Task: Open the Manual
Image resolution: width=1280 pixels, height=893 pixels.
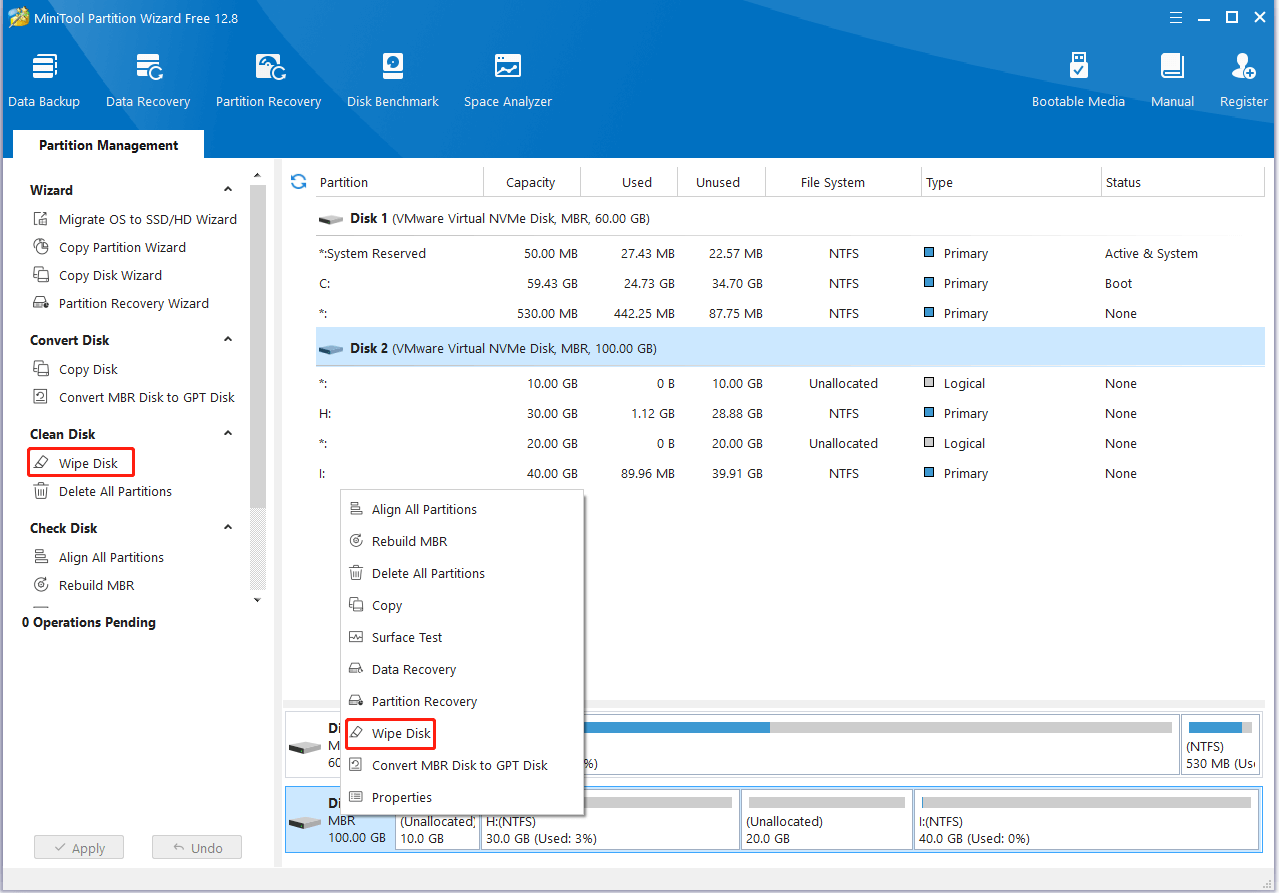Action: pyautogui.click(x=1172, y=81)
